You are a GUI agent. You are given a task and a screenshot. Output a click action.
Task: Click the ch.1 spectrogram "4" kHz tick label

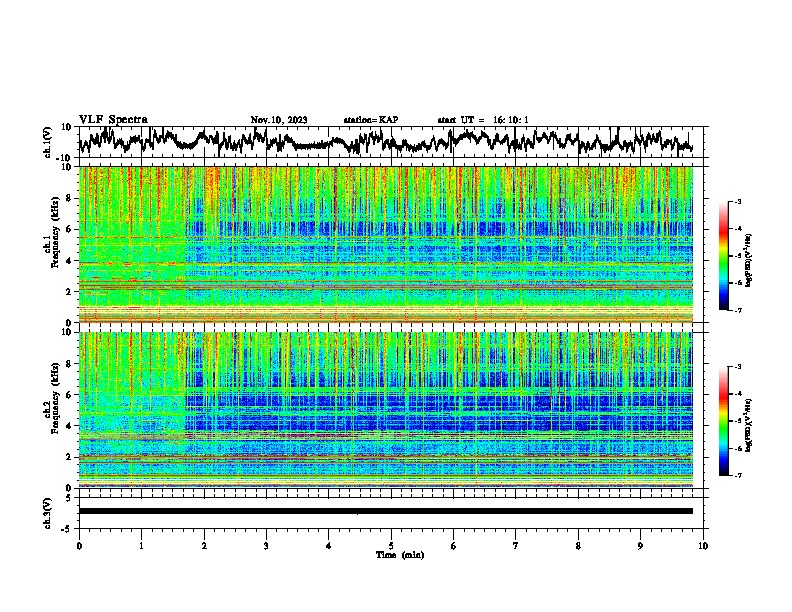point(70,261)
